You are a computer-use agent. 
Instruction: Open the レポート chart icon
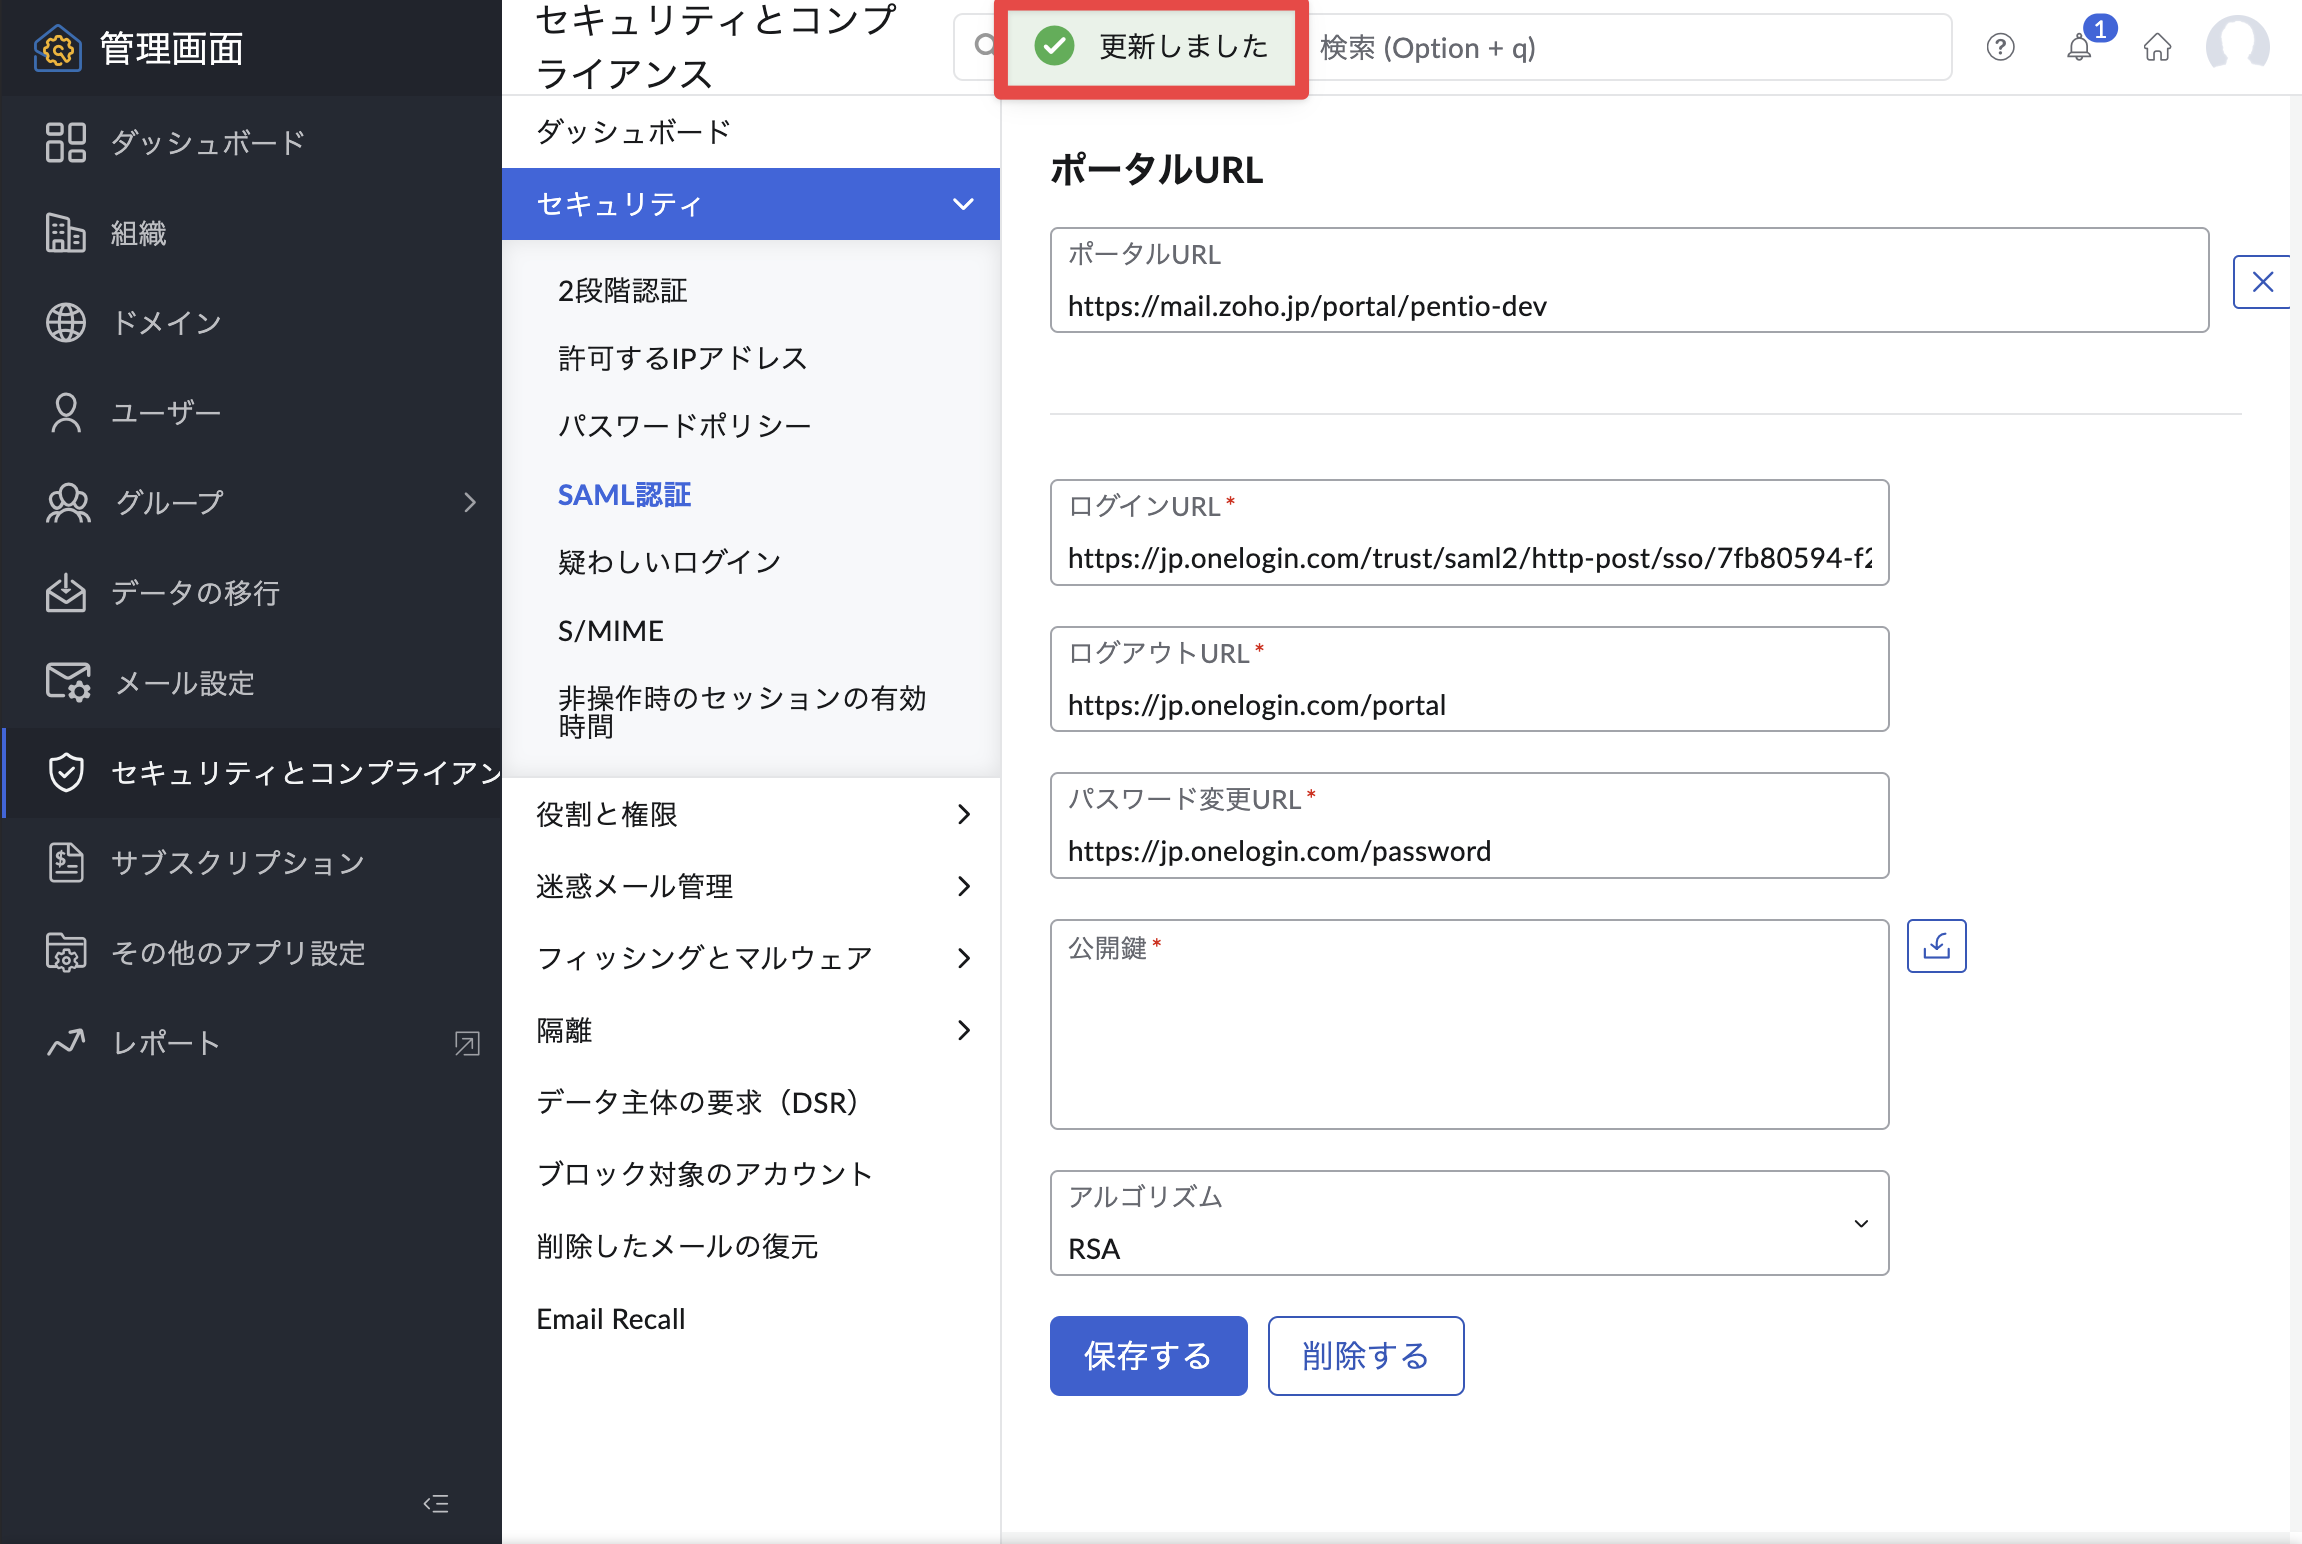(66, 1042)
